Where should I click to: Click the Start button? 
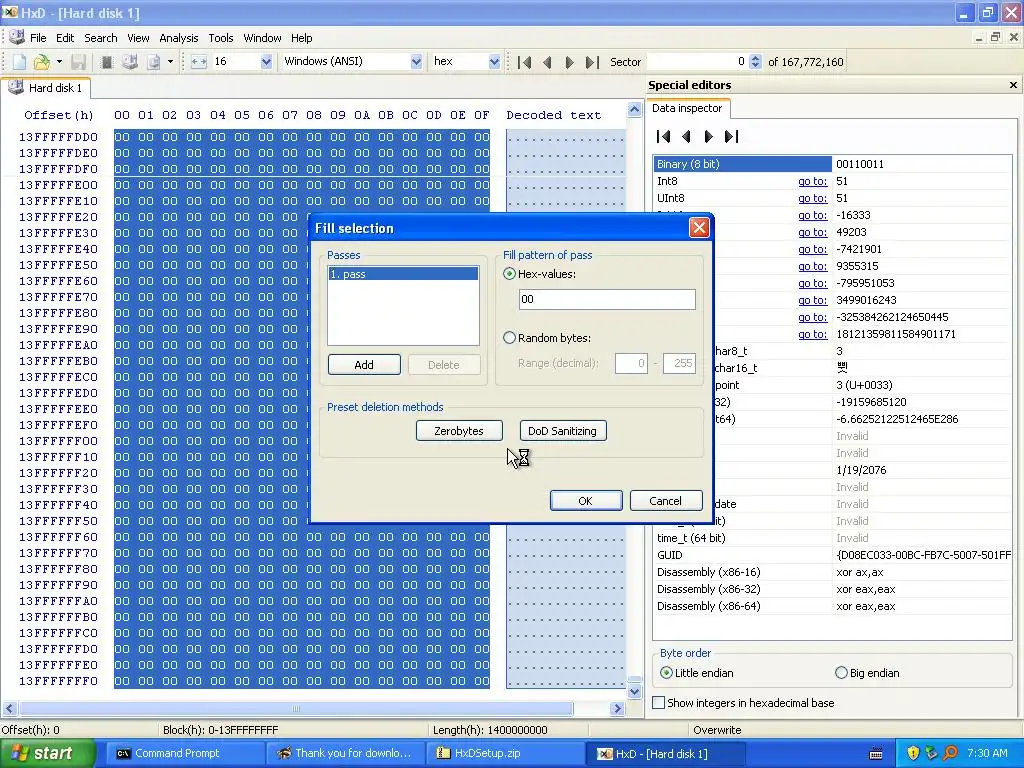pos(47,753)
